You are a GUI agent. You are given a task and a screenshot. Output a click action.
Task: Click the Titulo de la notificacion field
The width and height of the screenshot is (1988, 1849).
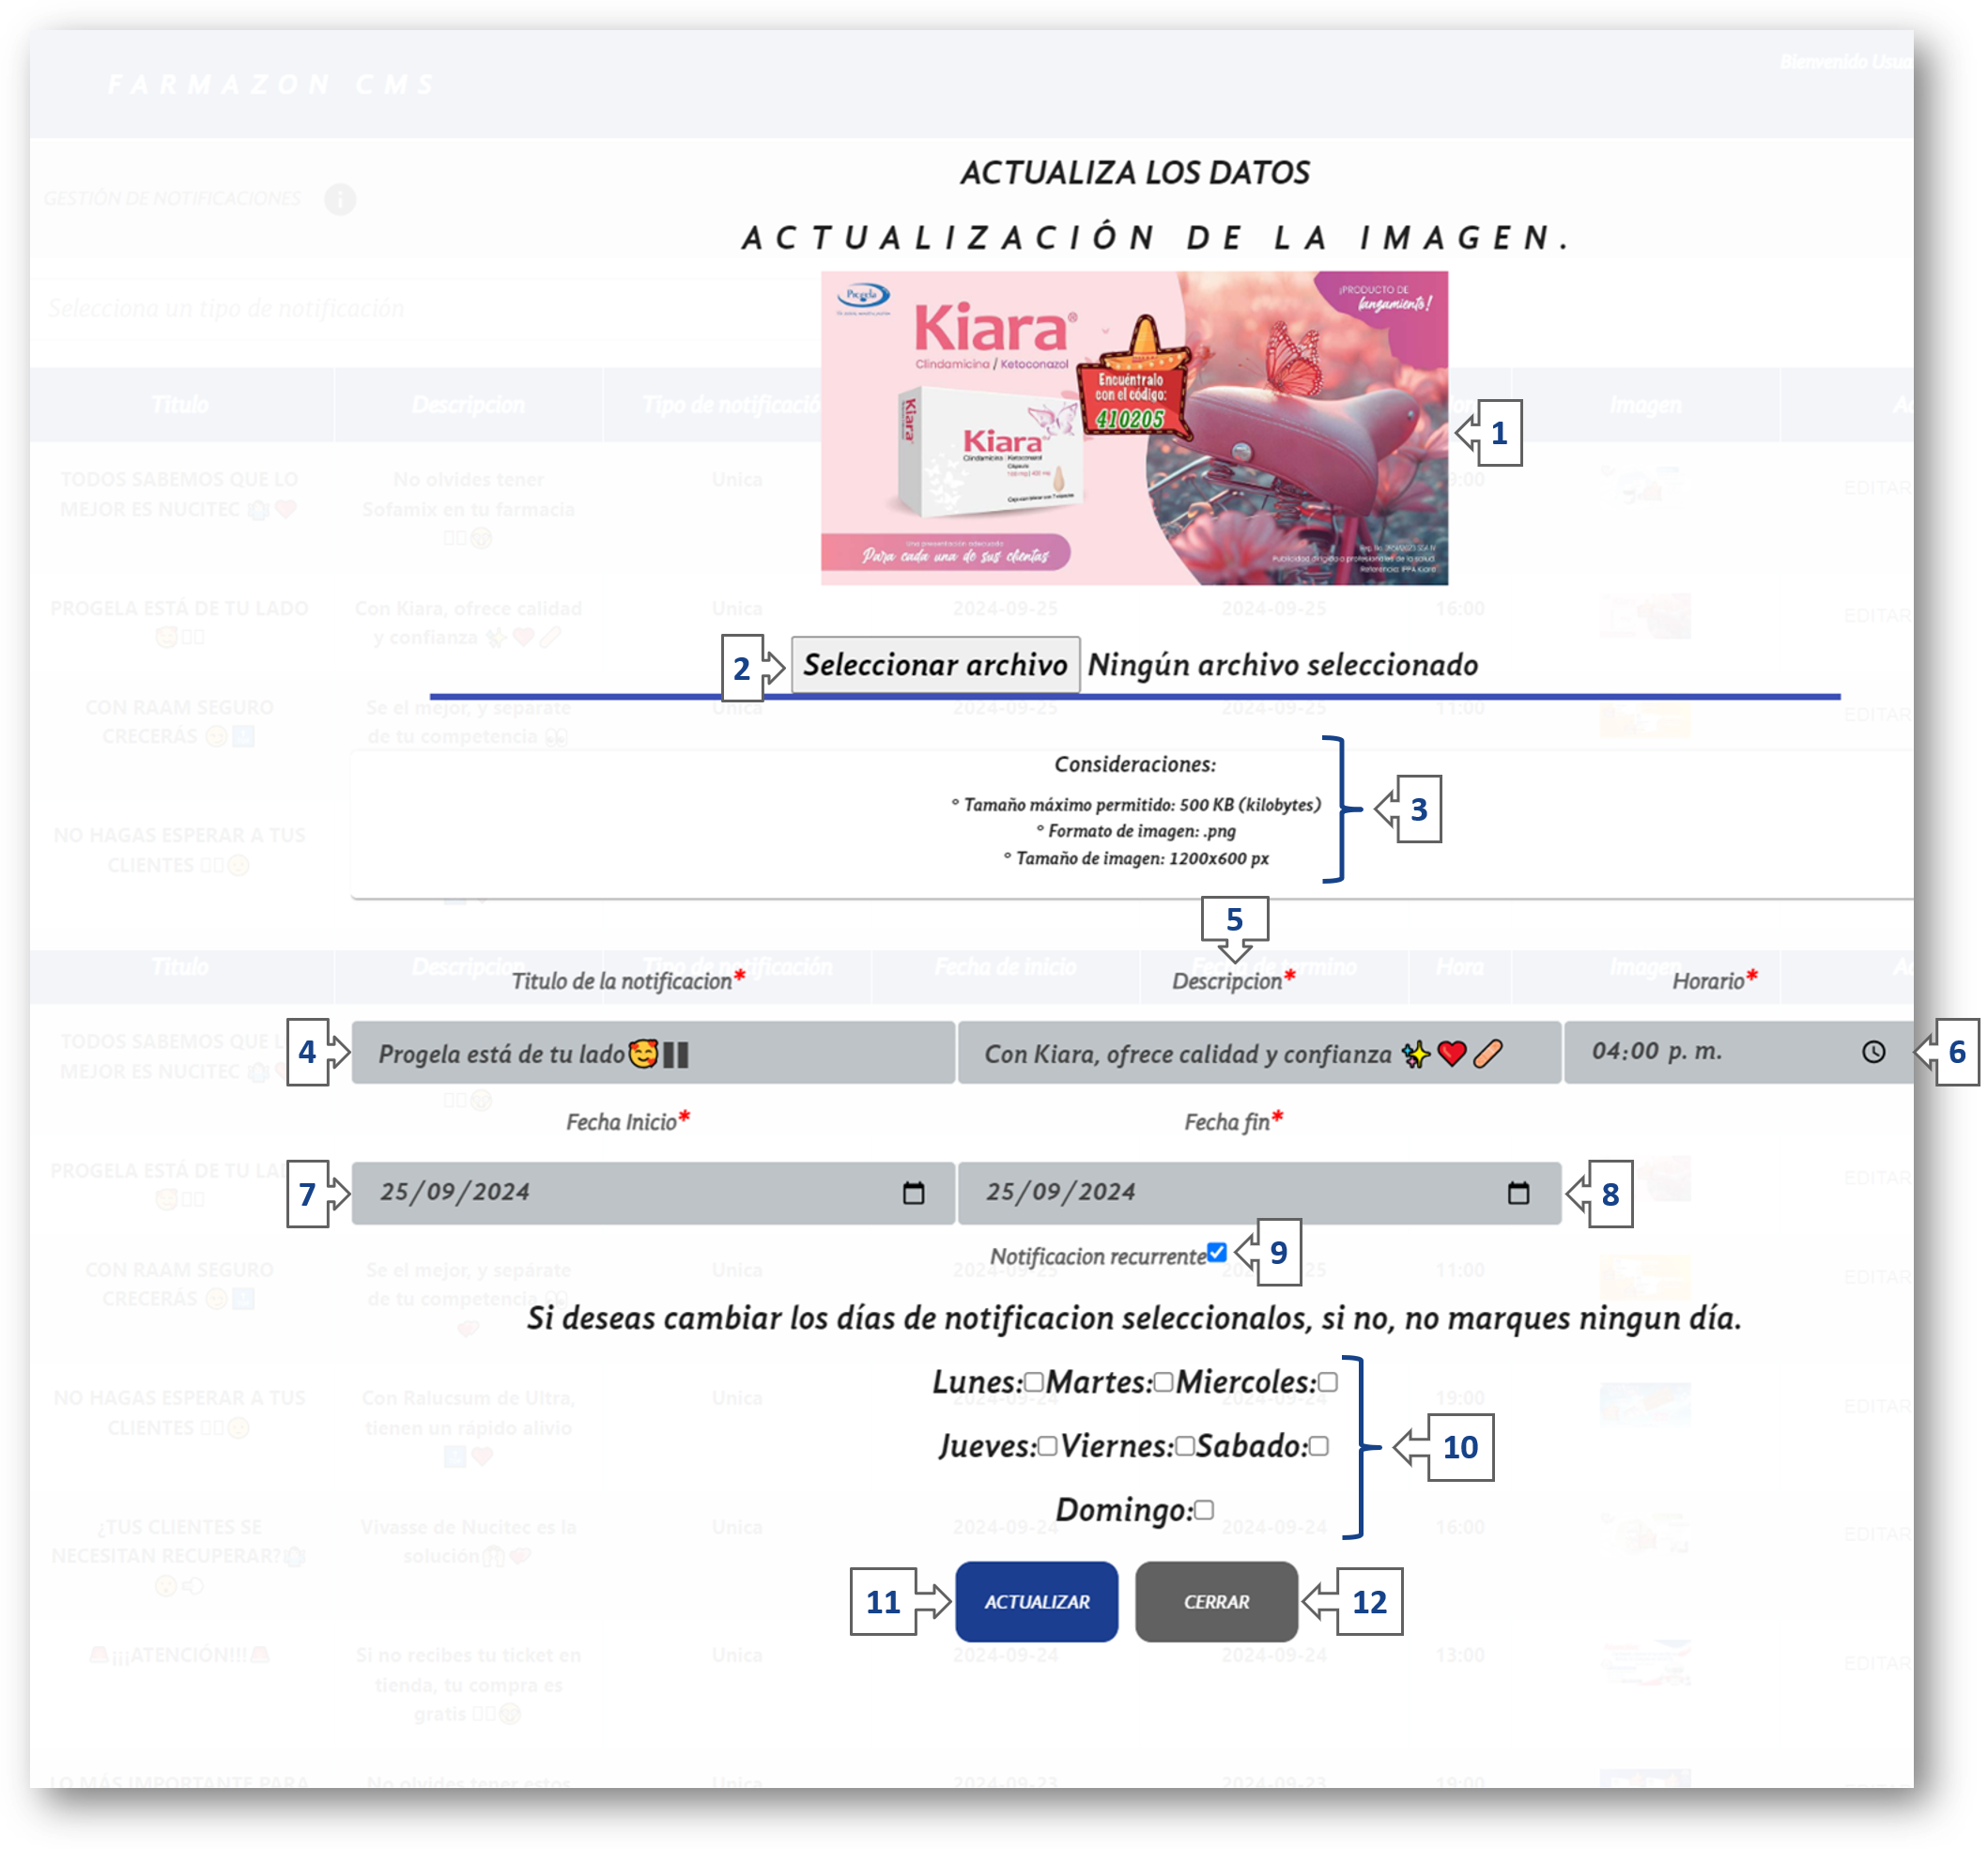pos(653,1052)
